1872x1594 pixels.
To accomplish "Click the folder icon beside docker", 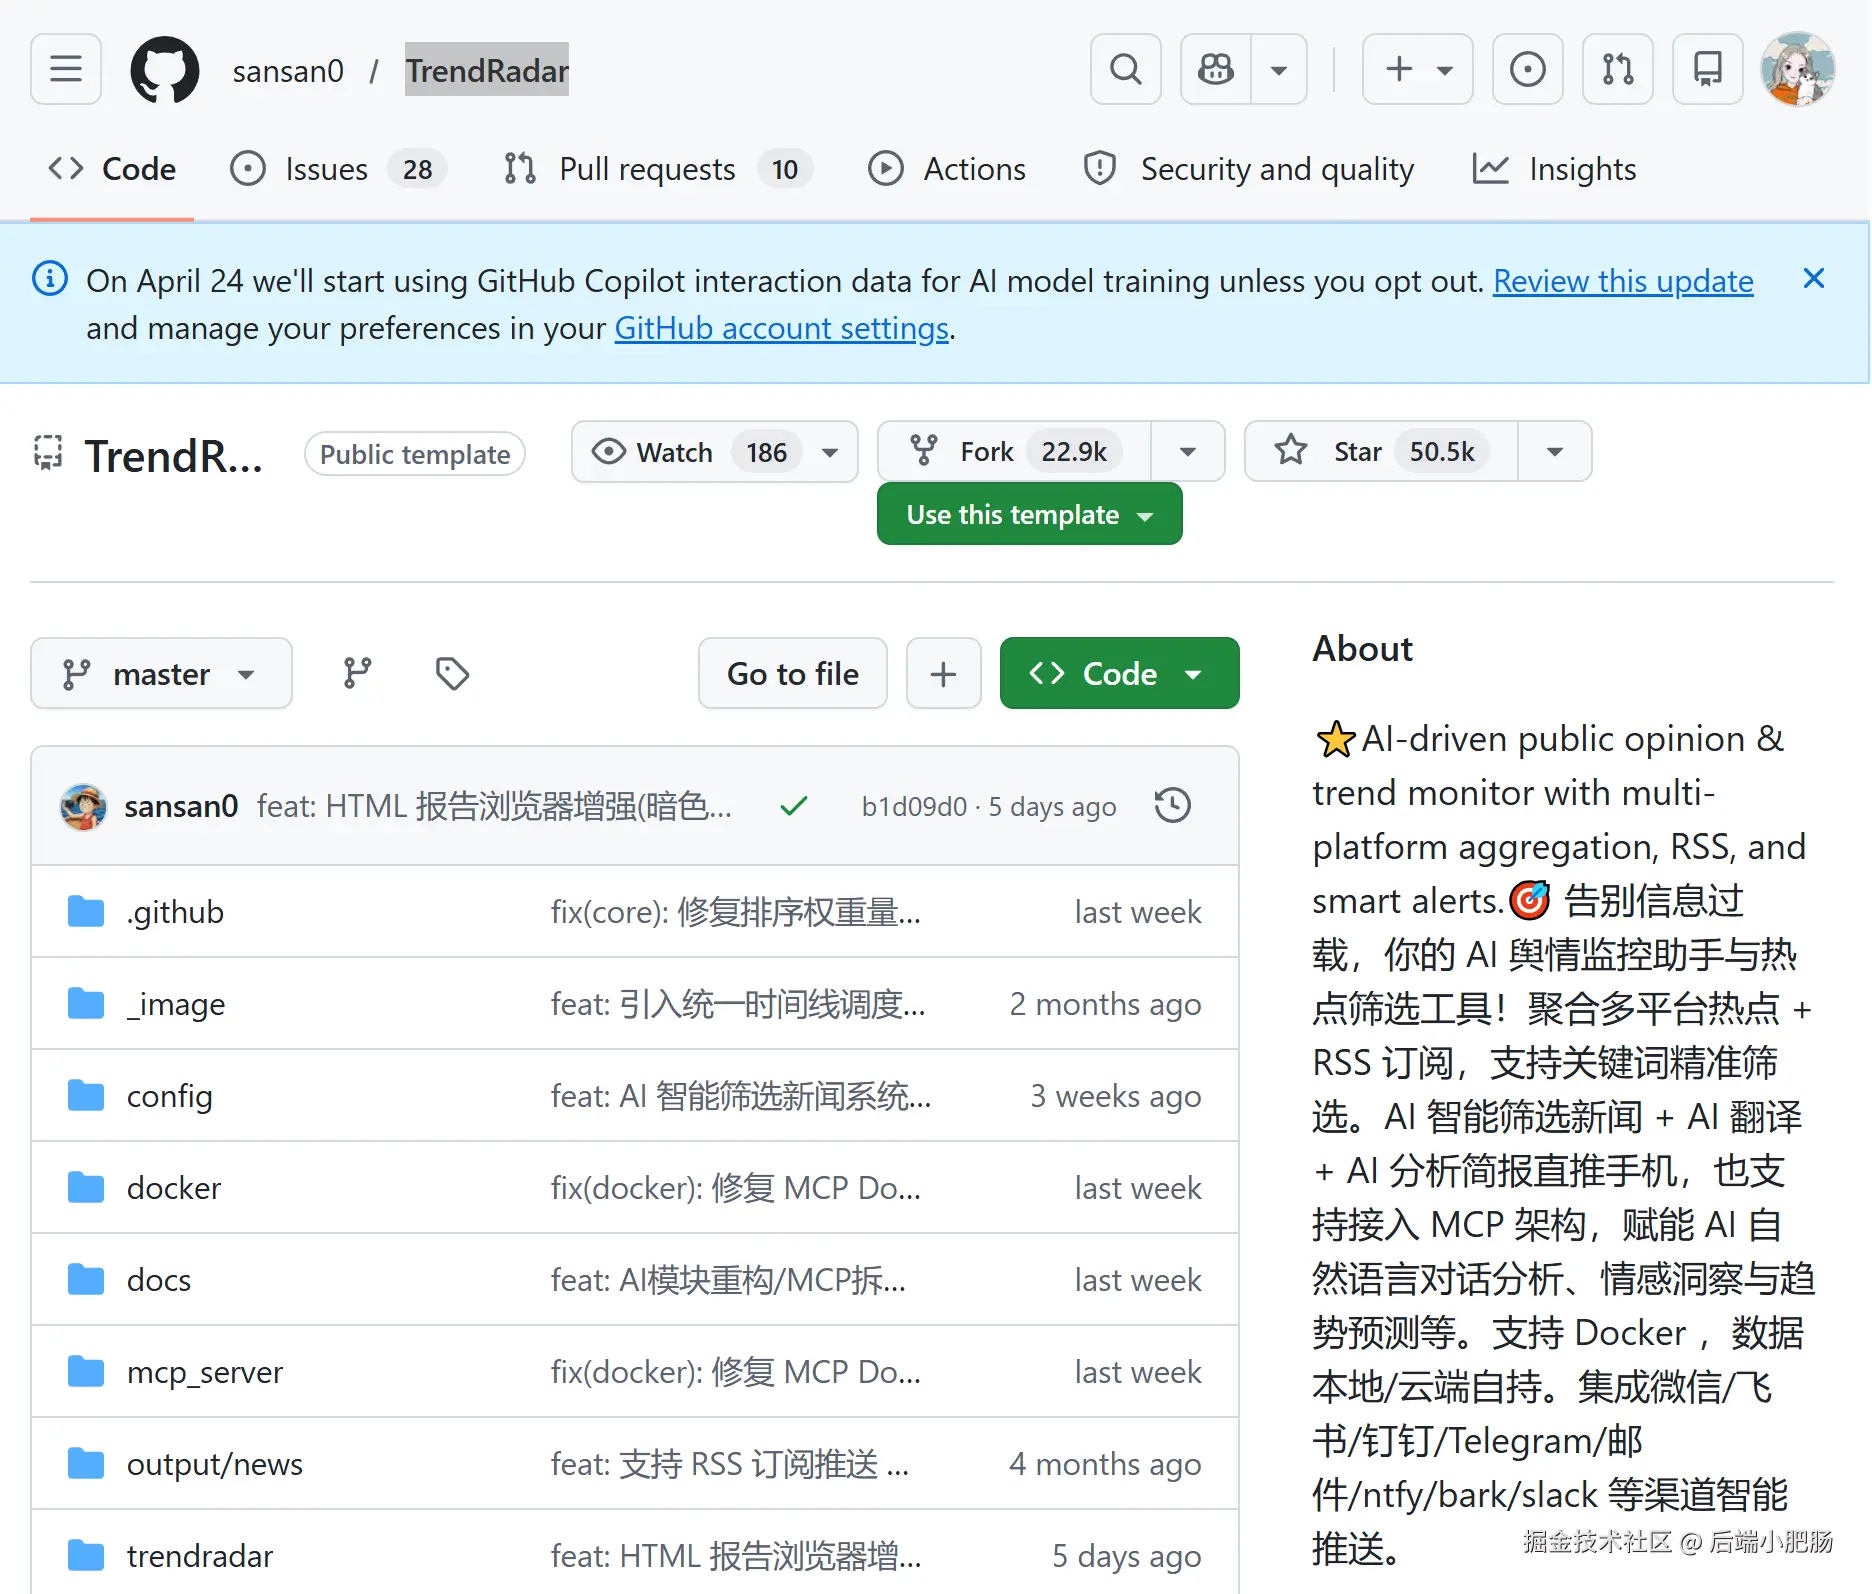I will (86, 1188).
